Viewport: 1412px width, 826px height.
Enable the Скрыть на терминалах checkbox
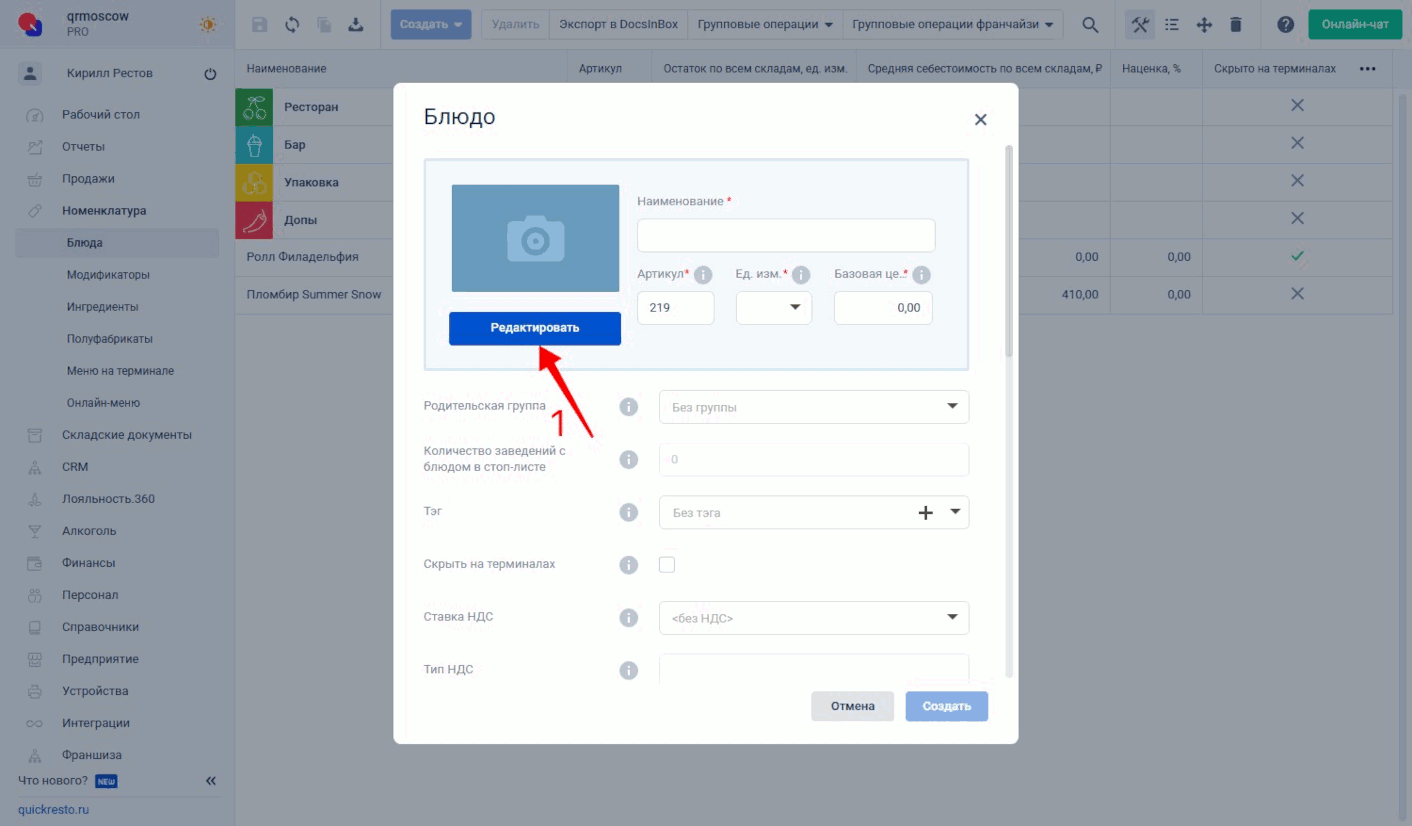667,565
